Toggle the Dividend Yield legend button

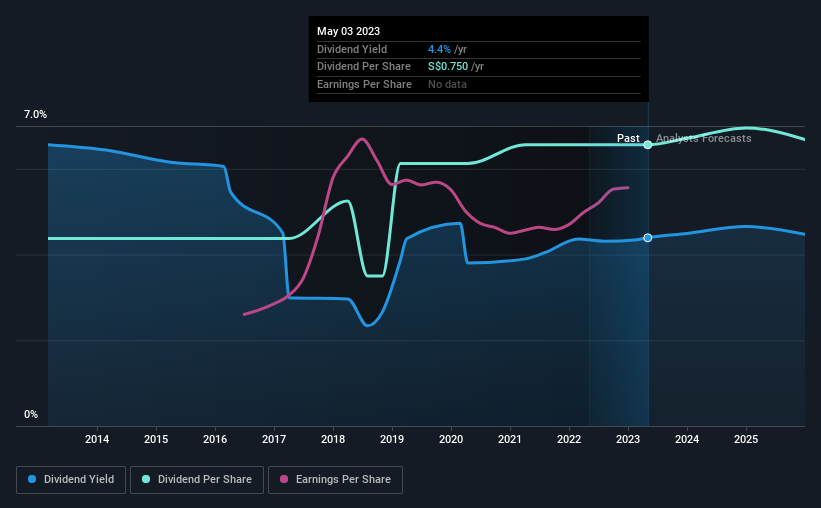[x=71, y=480]
